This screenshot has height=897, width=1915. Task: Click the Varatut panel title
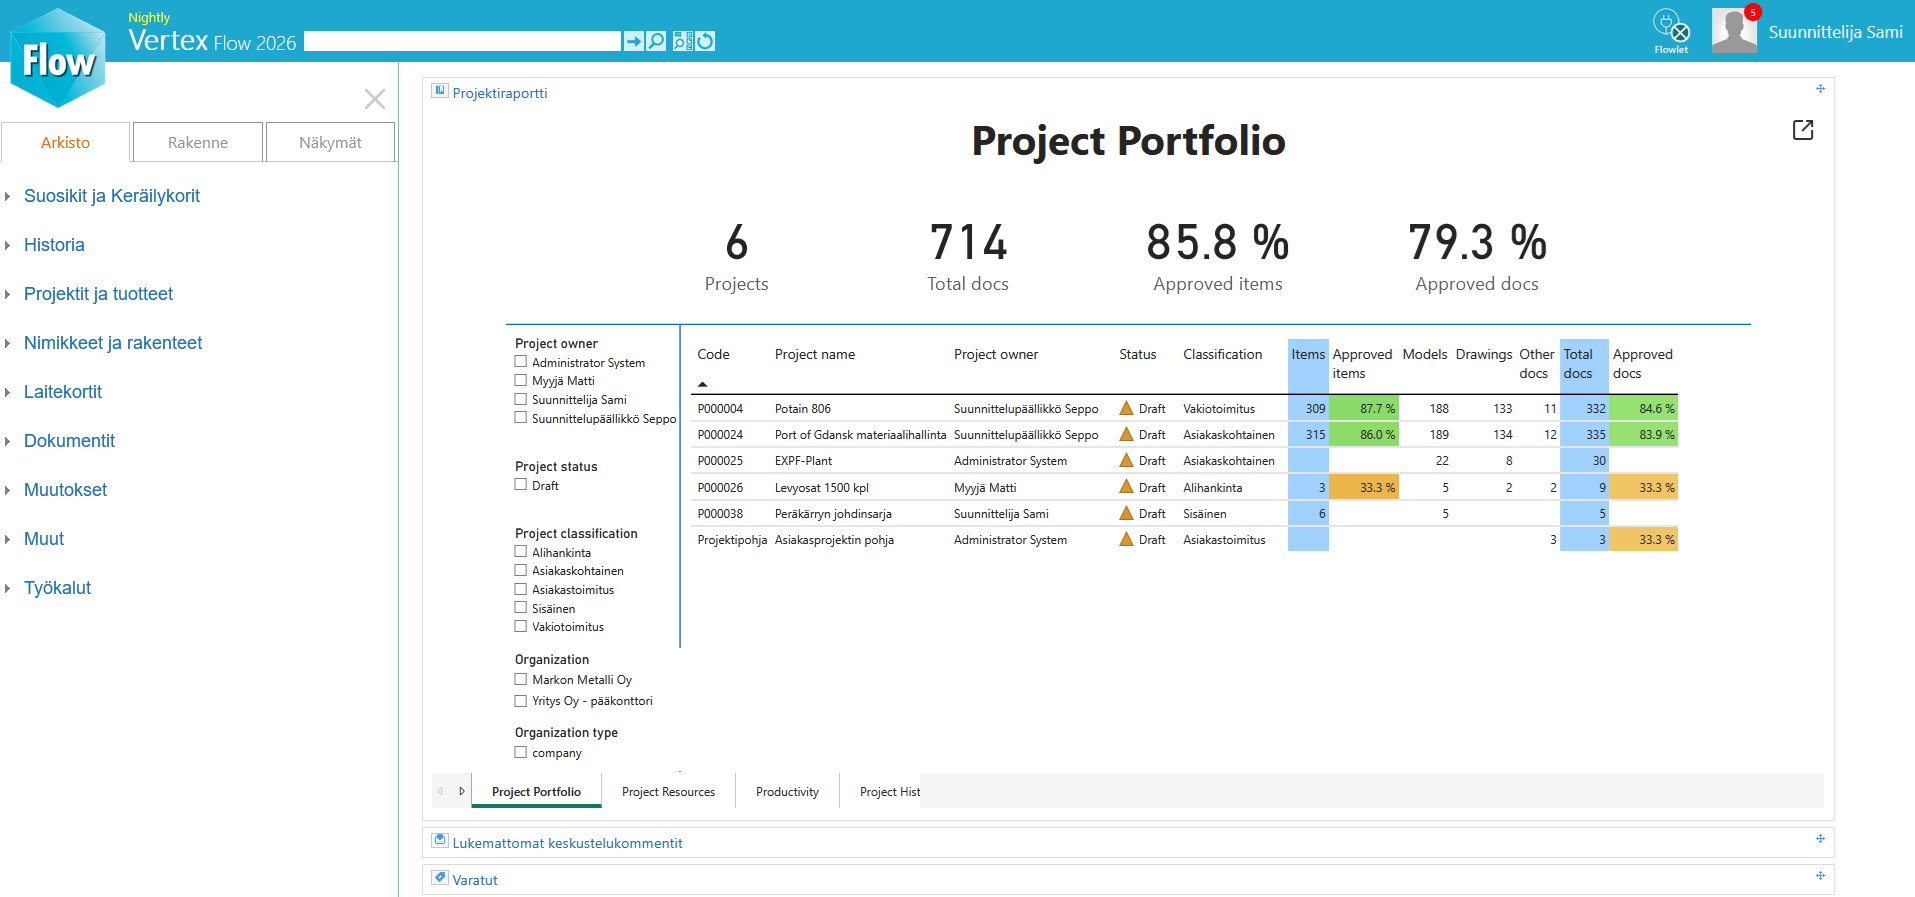point(475,880)
